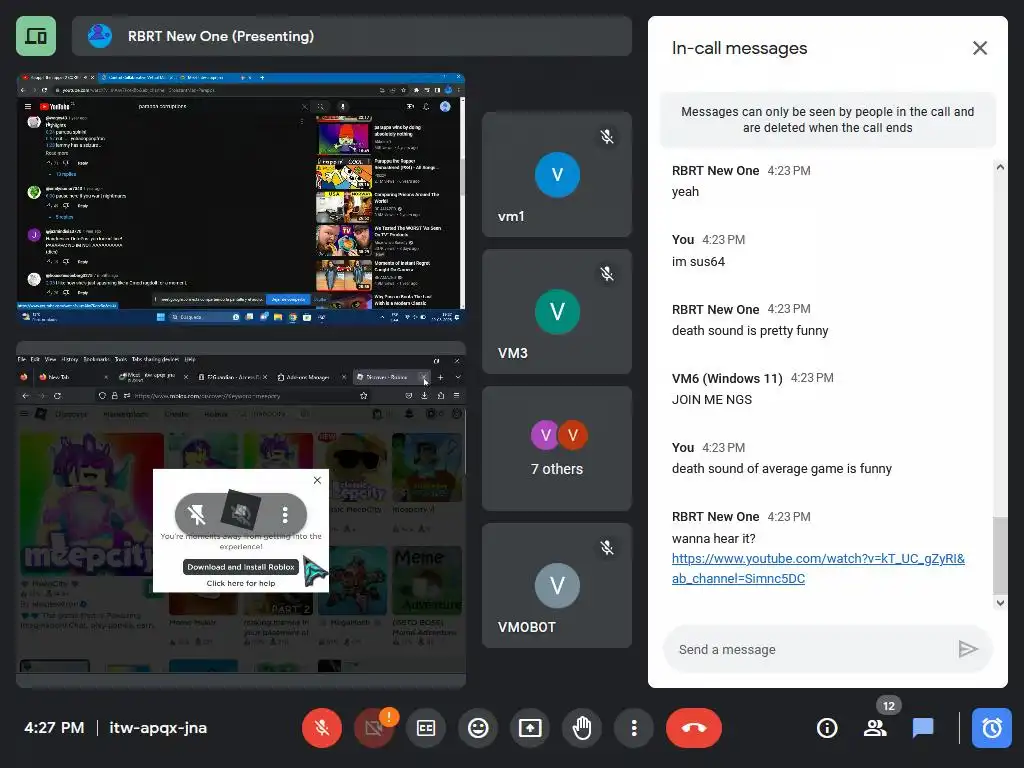Click the chat scrollbar thumb

pyautogui.click(x=1000, y=554)
